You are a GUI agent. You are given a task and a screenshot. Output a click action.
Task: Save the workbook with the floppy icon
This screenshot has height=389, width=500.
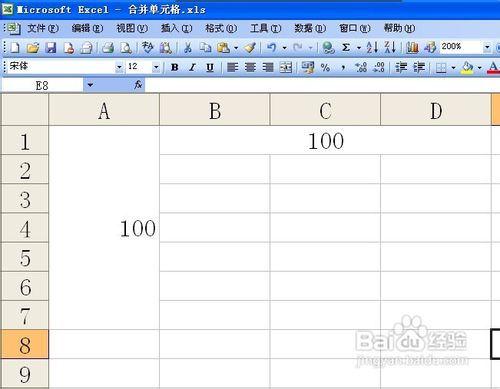pyautogui.click(x=51, y=48)
